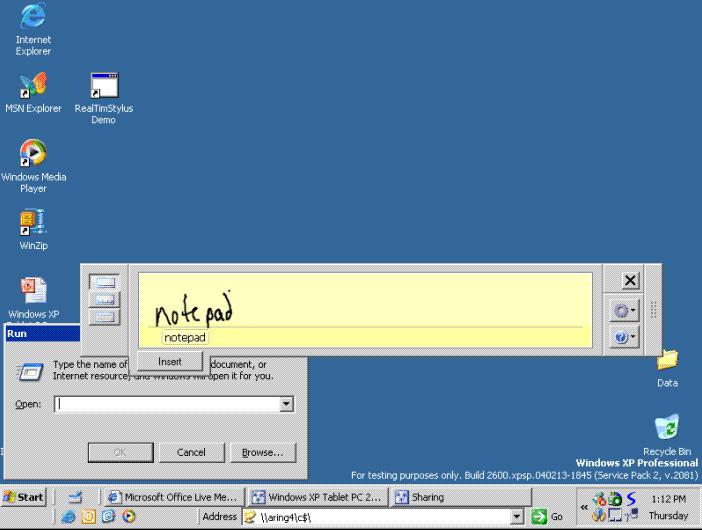Click the network connection tray icon
Image resolution: width=702 pixels, height=530 pixels.
(x=631, y=515)
